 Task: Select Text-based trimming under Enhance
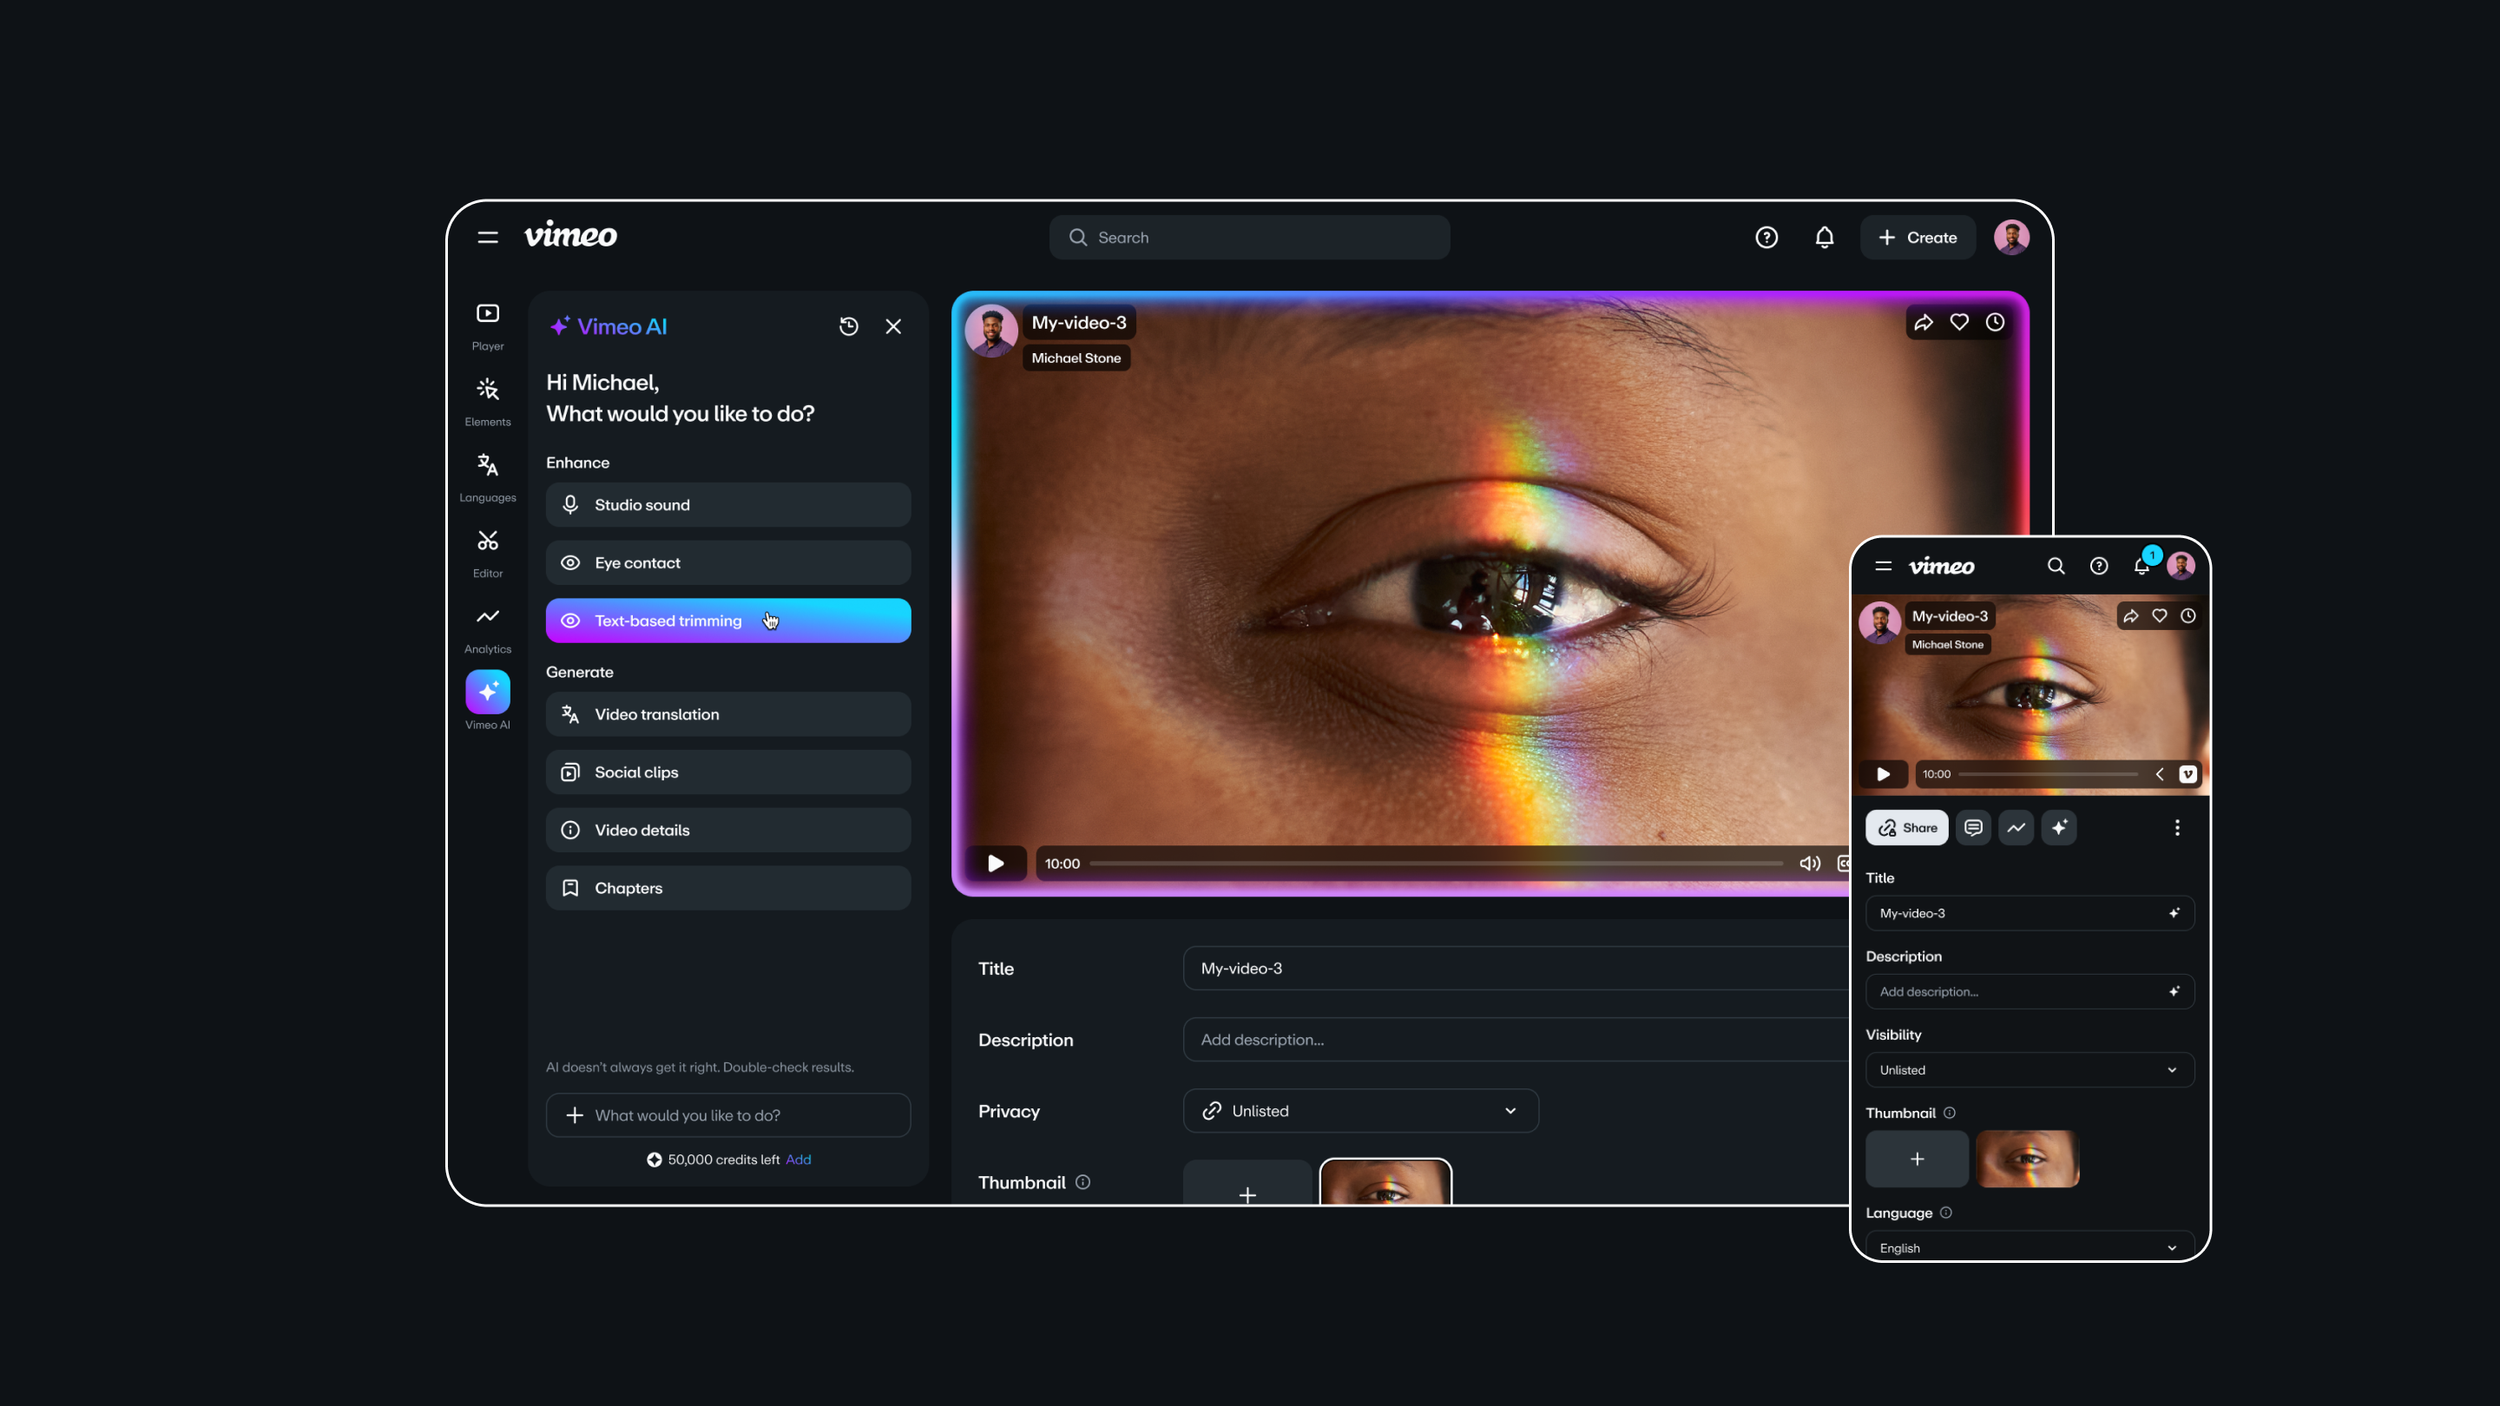(727, 620)
